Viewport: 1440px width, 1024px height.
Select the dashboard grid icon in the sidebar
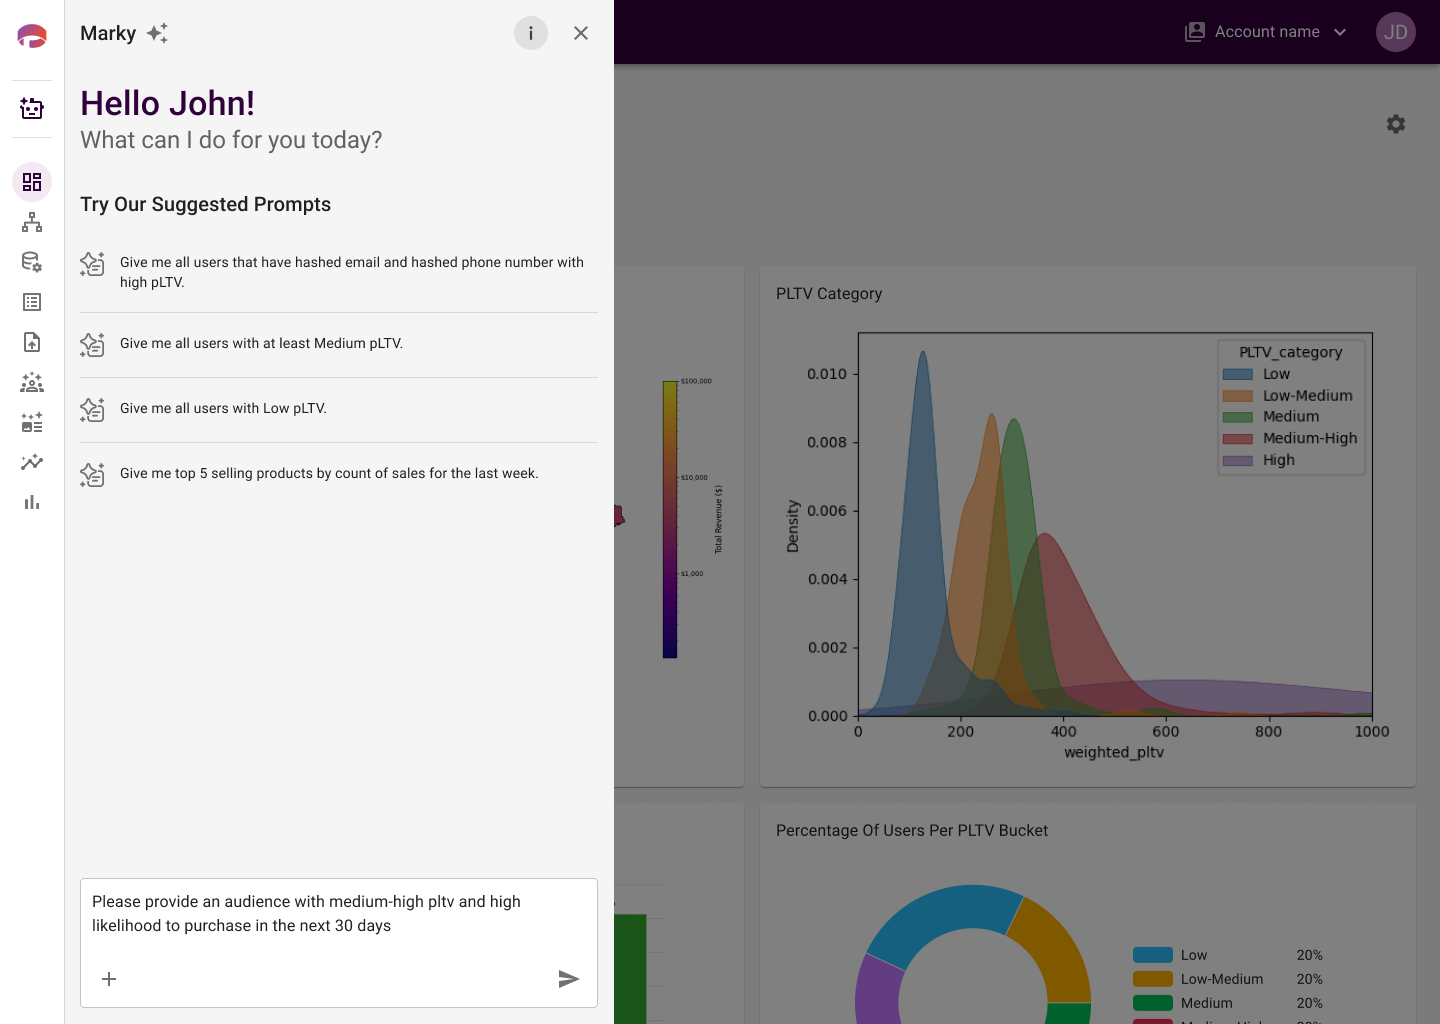(x=32, y=182)
